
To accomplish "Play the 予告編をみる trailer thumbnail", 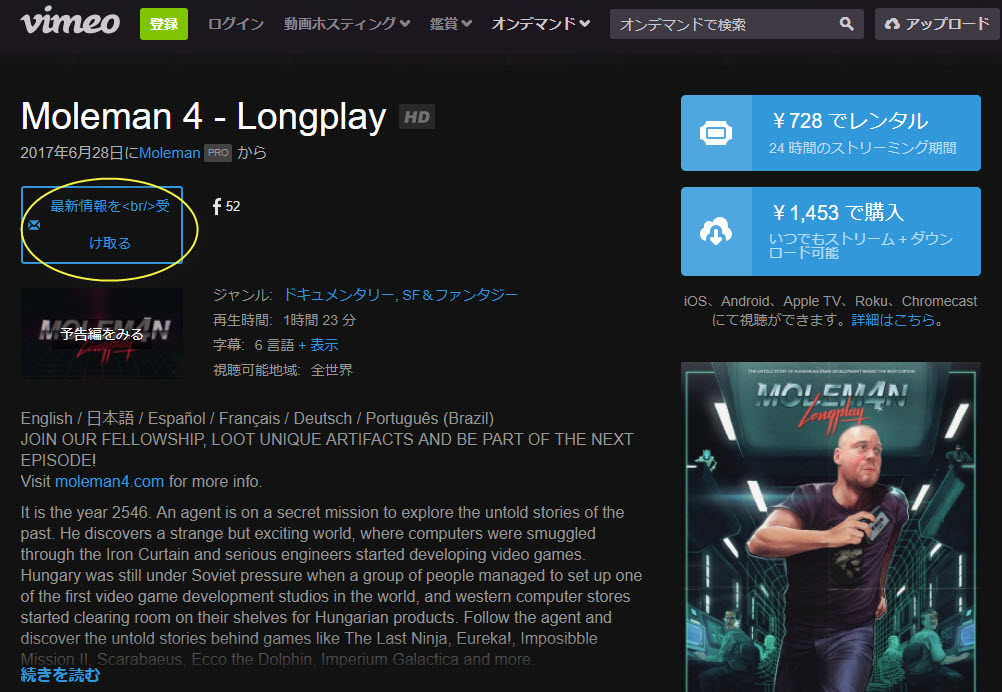I will [x=102, y=334].
